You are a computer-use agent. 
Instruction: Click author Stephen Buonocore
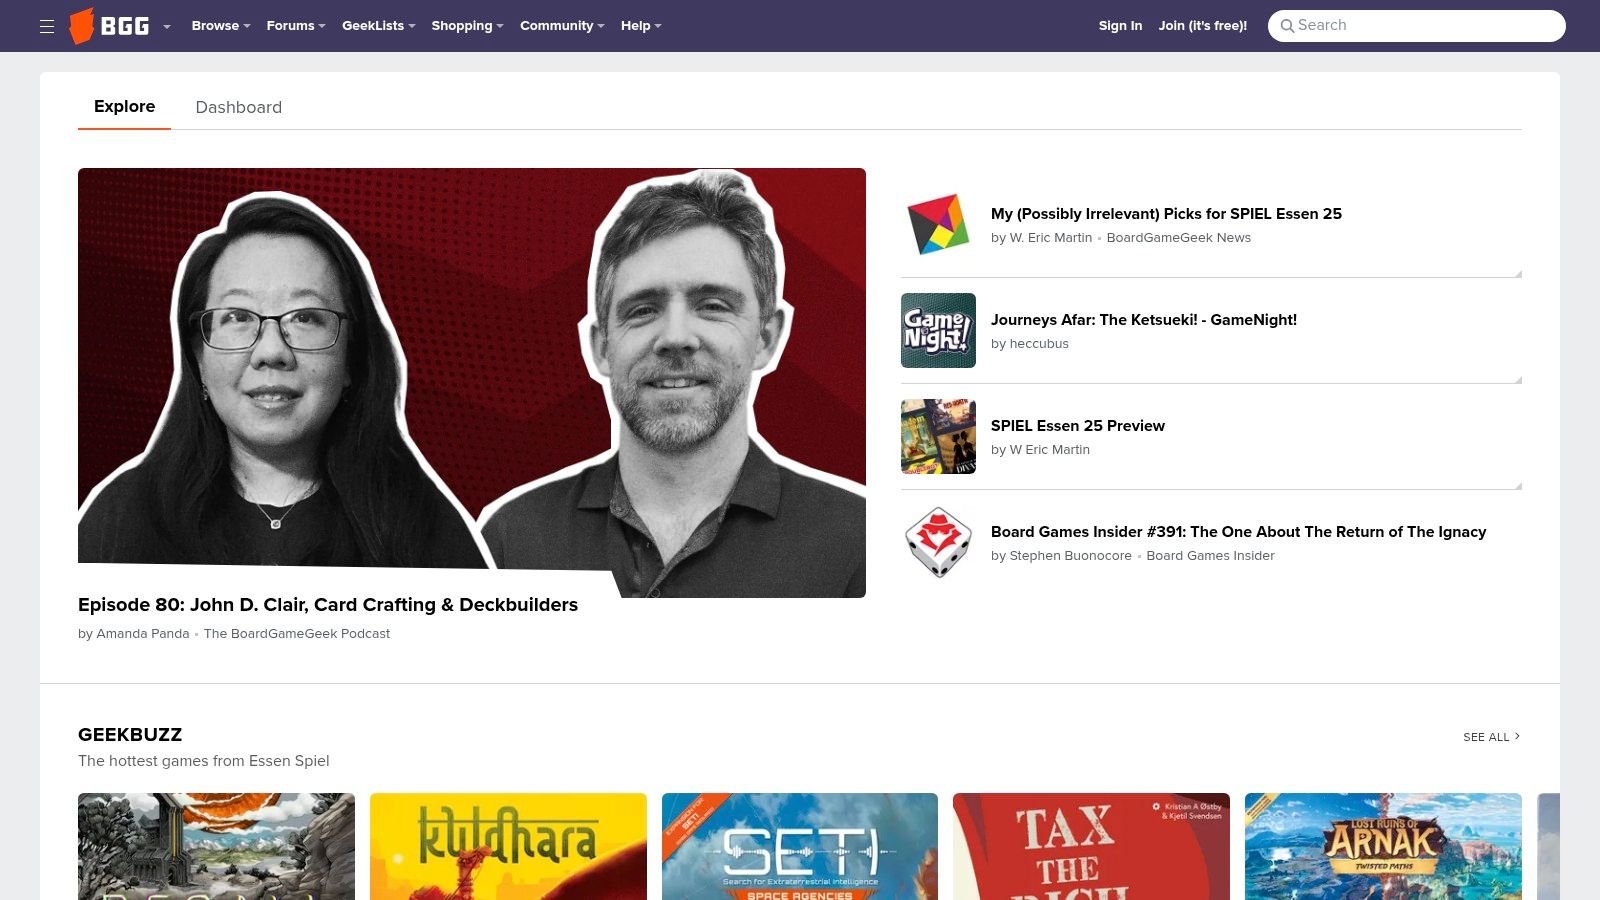1071,556
